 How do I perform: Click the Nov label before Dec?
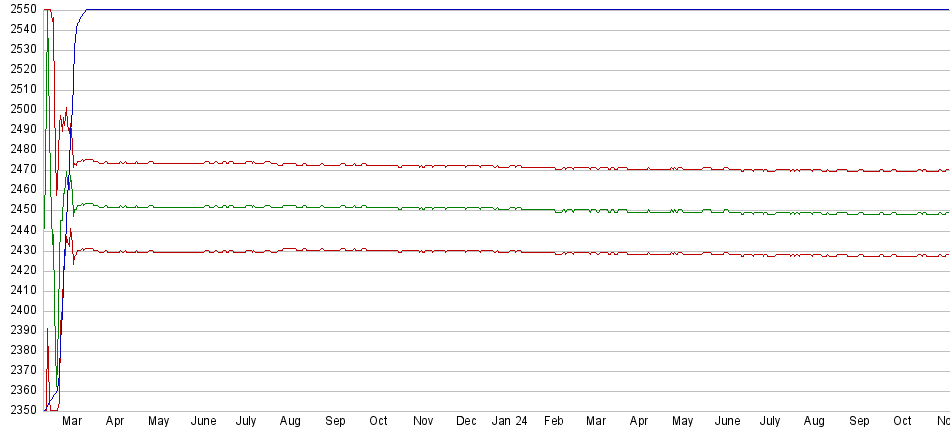point(423,422)
